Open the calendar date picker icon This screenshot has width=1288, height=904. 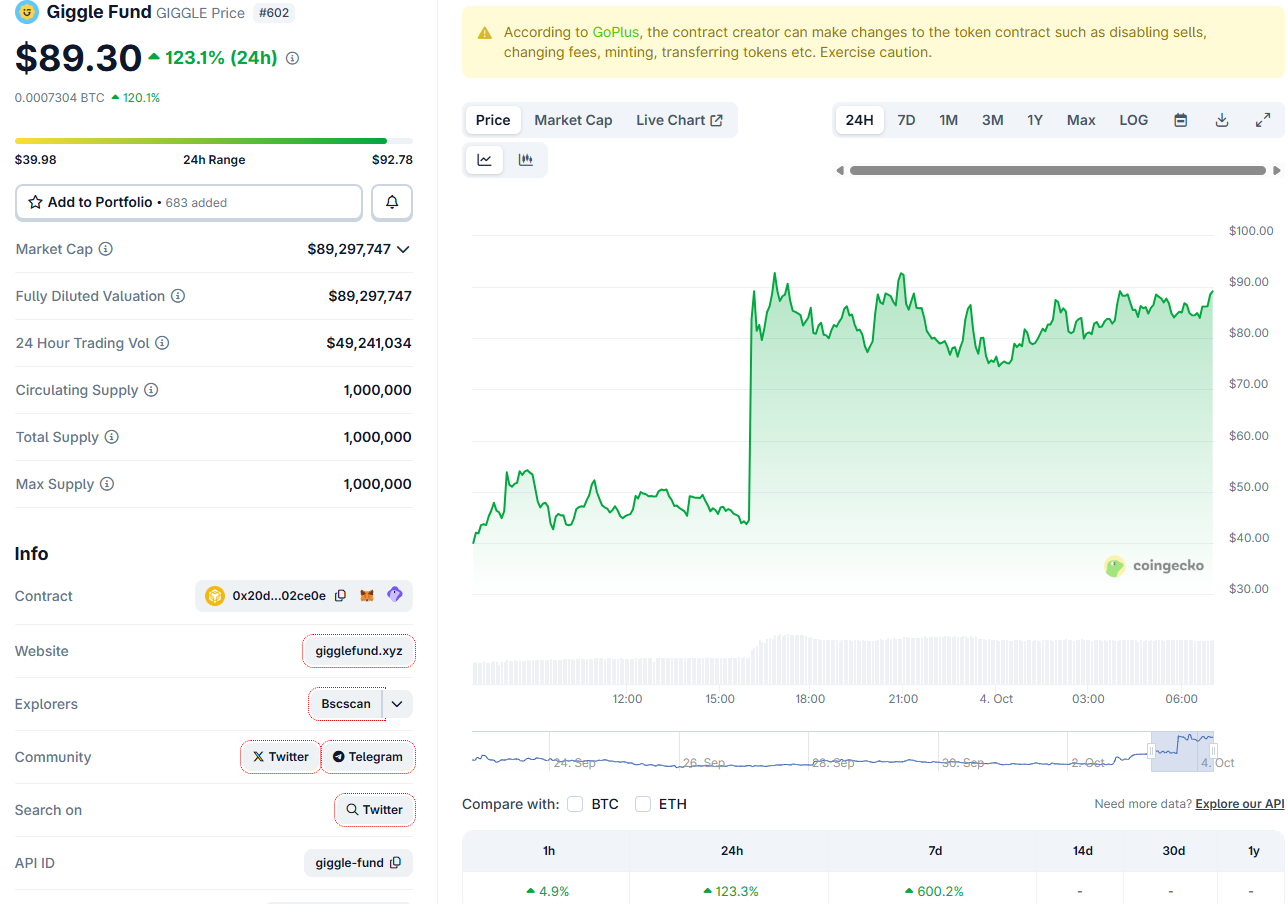pyautogui.click(x=1180, y=120)
